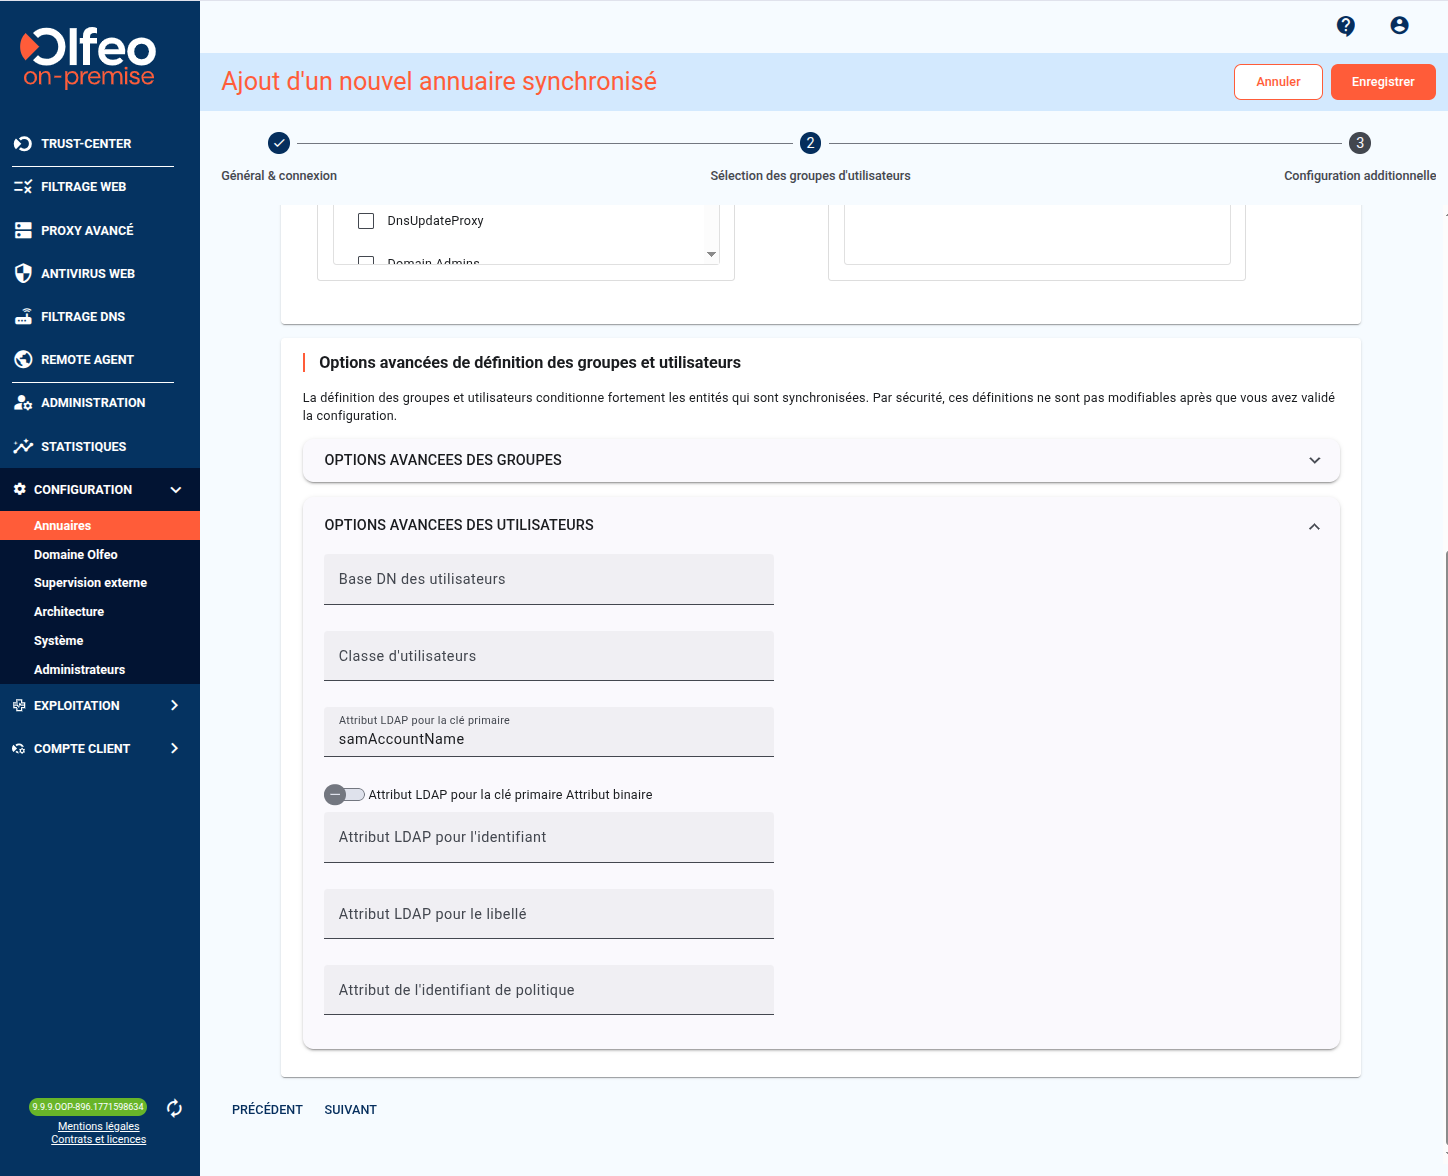Click the Mentions légales link
The image size is (1448, 1176).
tap(99, 1126)
